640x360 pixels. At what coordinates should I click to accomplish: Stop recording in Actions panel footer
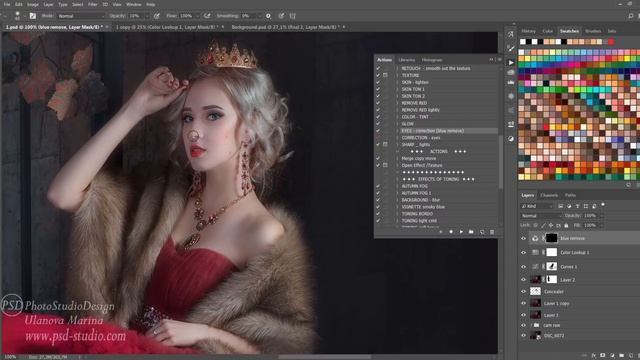click(440, 232)
